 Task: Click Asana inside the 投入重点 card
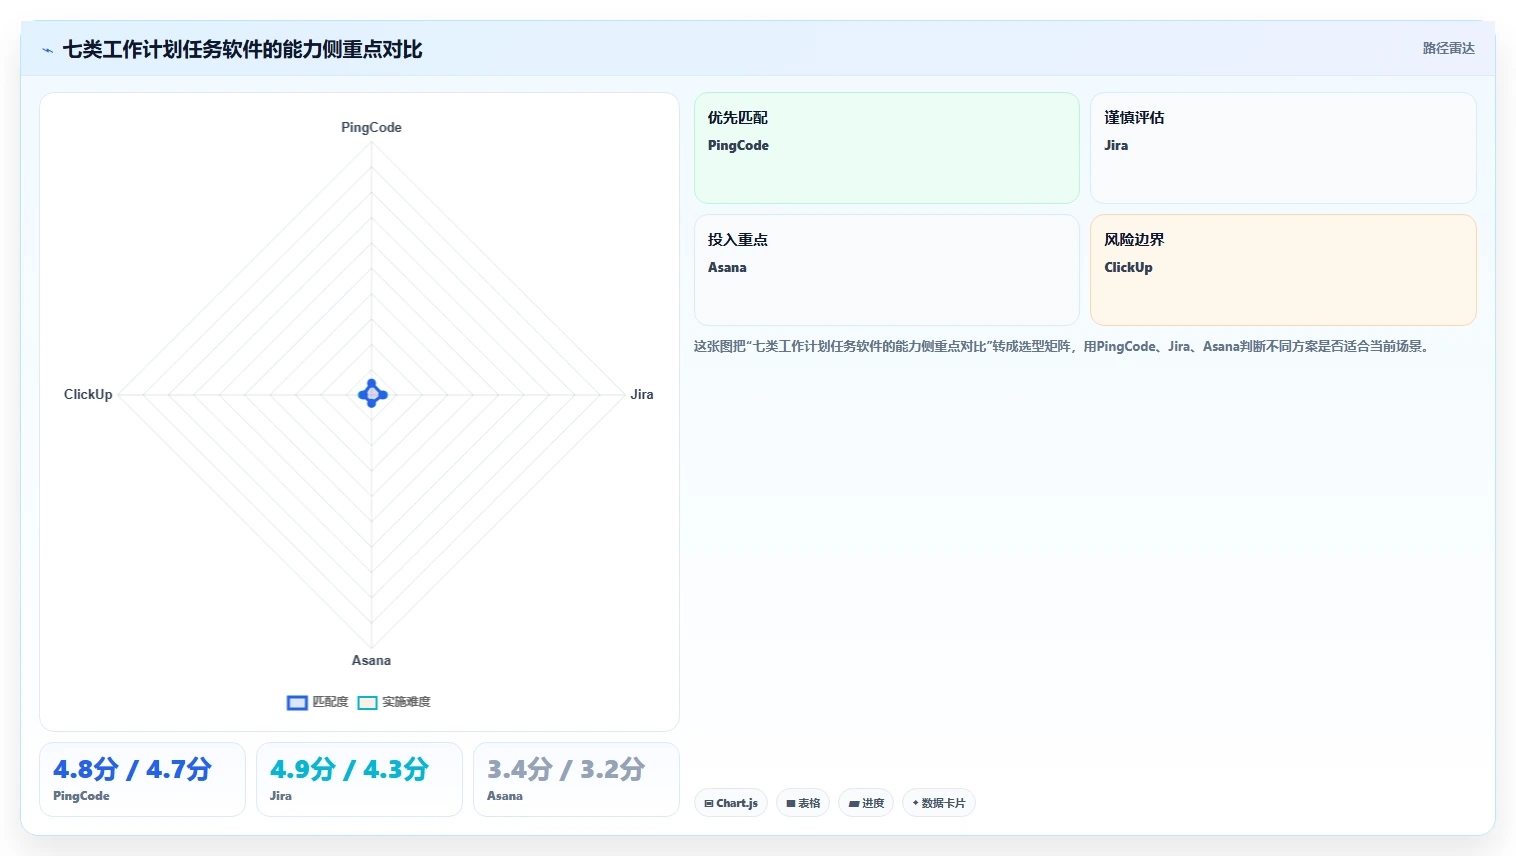[727, 267]
